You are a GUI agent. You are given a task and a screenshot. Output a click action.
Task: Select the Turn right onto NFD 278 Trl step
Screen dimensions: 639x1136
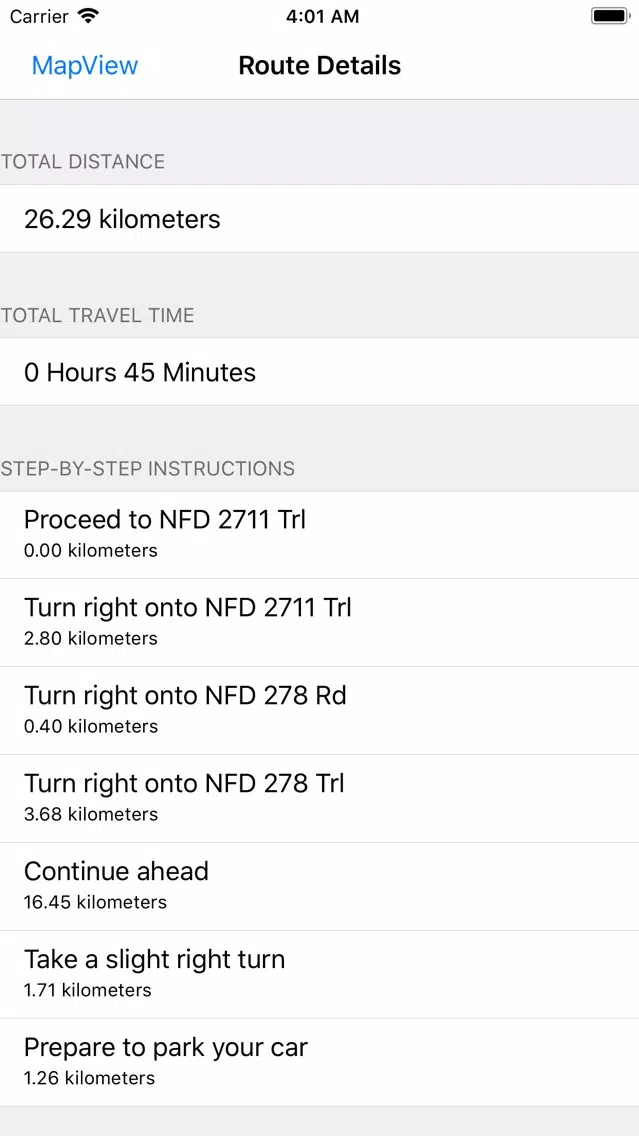pyautogui.click(x=320, y=798)
